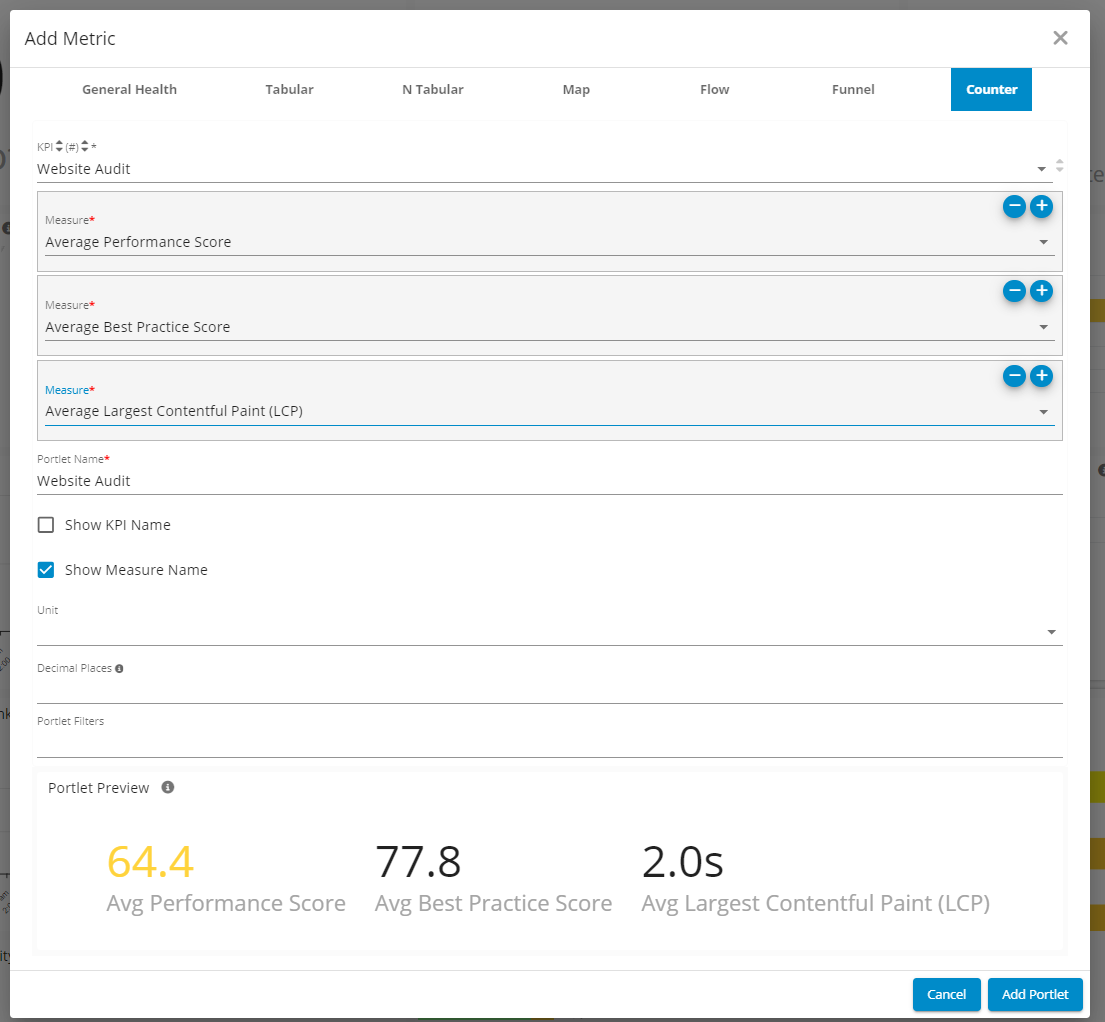The height and width of the screenshot is (1022, 1105).
Task: Add a measure below Average Performance Score
Action: [x=1041, y=206]
